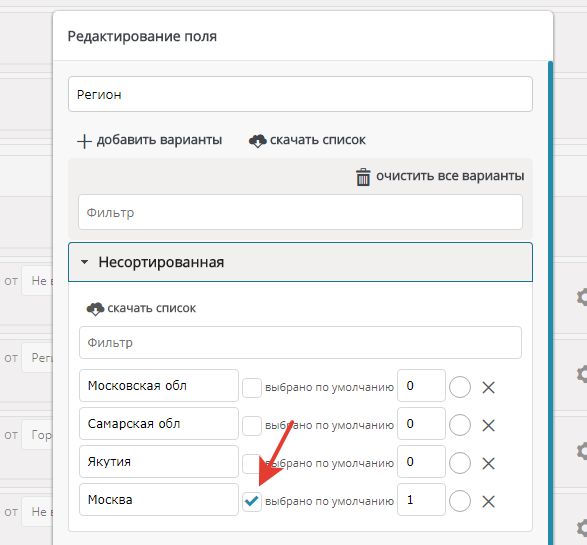Click the top cloud download icon
Screen dimensions: 587x545
[258, 141]
